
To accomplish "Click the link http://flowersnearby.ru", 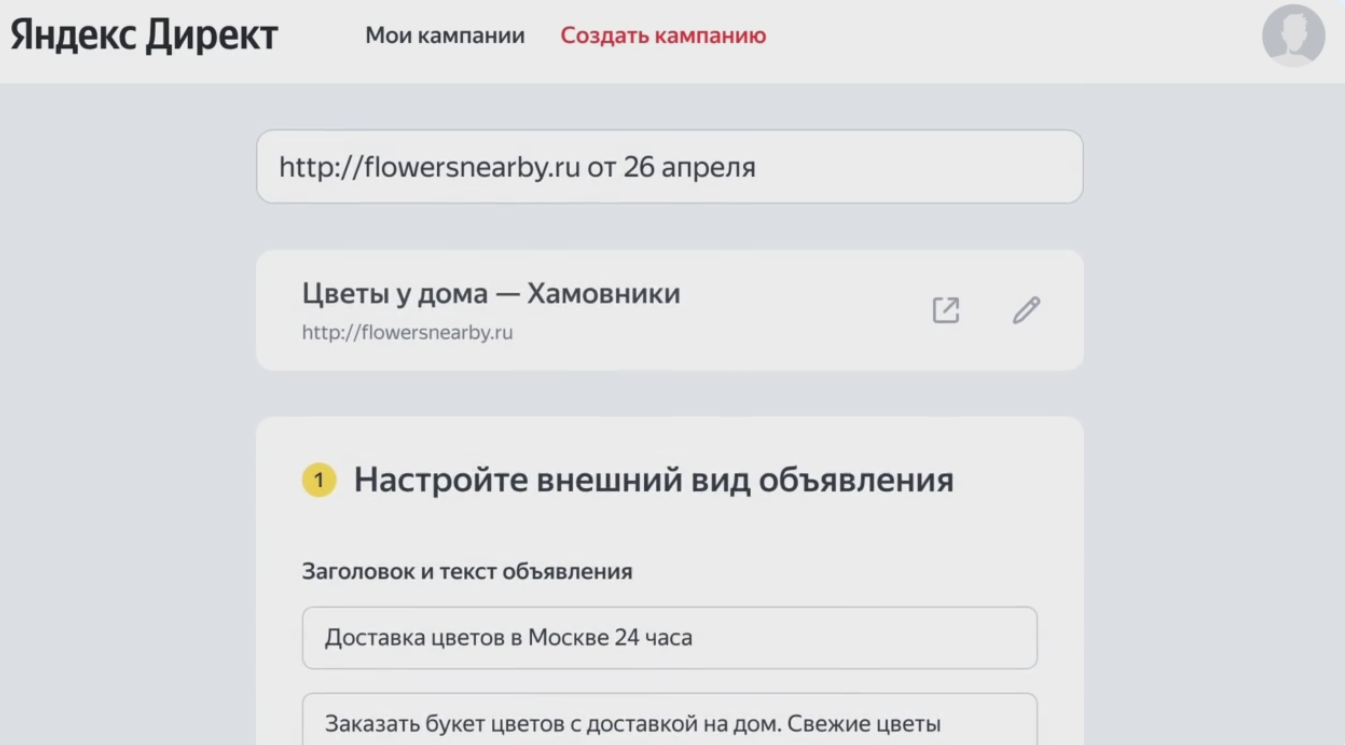I will coord(406,332).
